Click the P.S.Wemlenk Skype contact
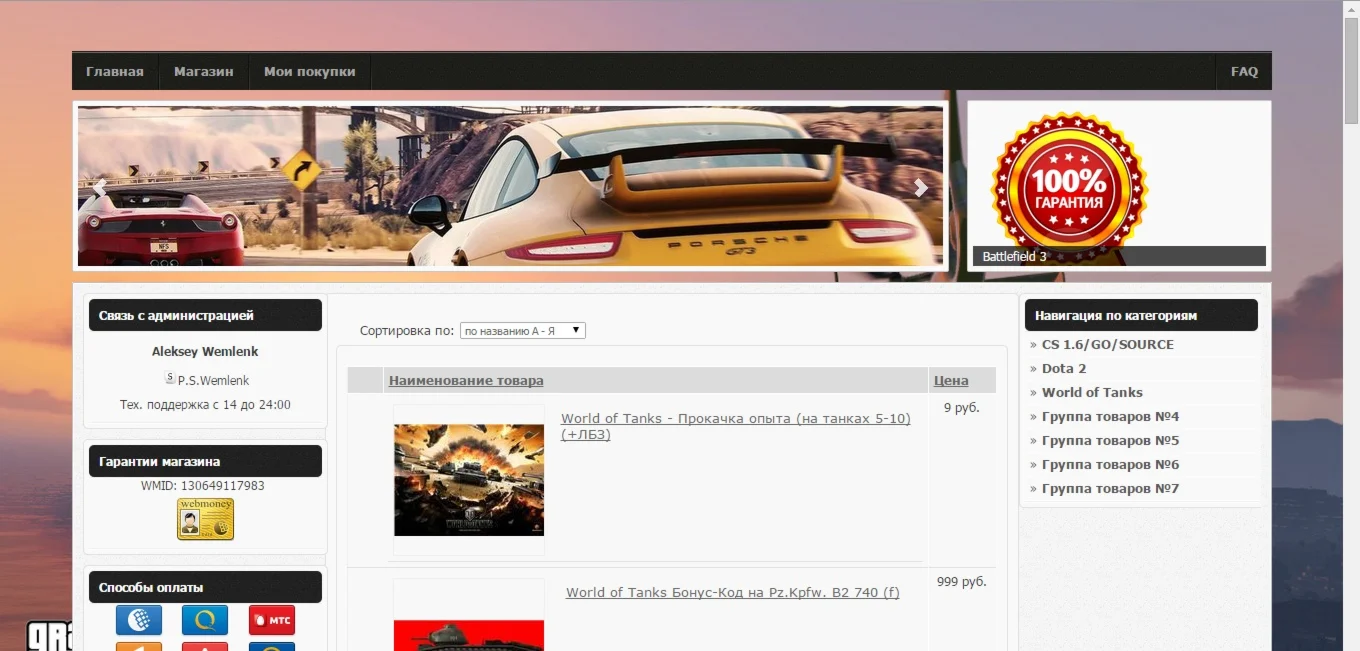Screen dimensions: 1360x651 pos(213,380)
